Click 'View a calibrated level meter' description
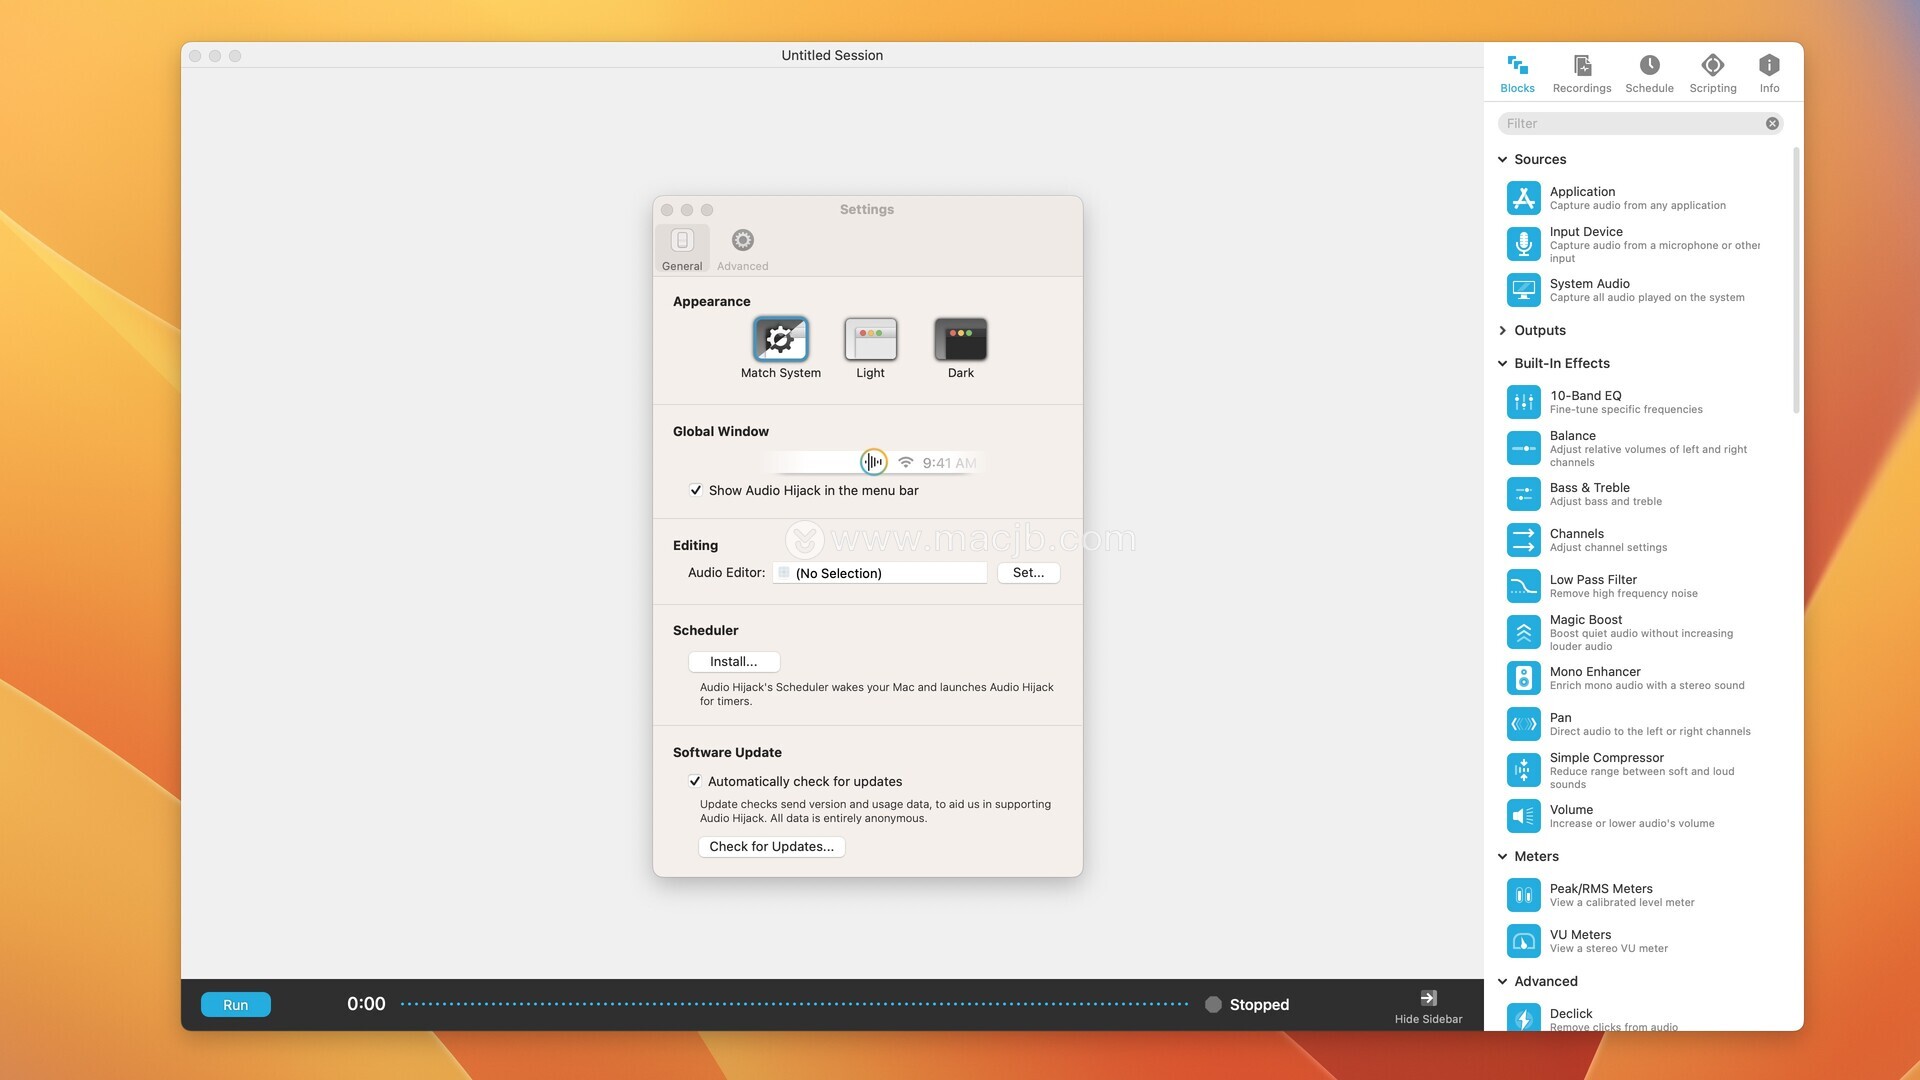 pyautogui.click(x=1622, y=903)
